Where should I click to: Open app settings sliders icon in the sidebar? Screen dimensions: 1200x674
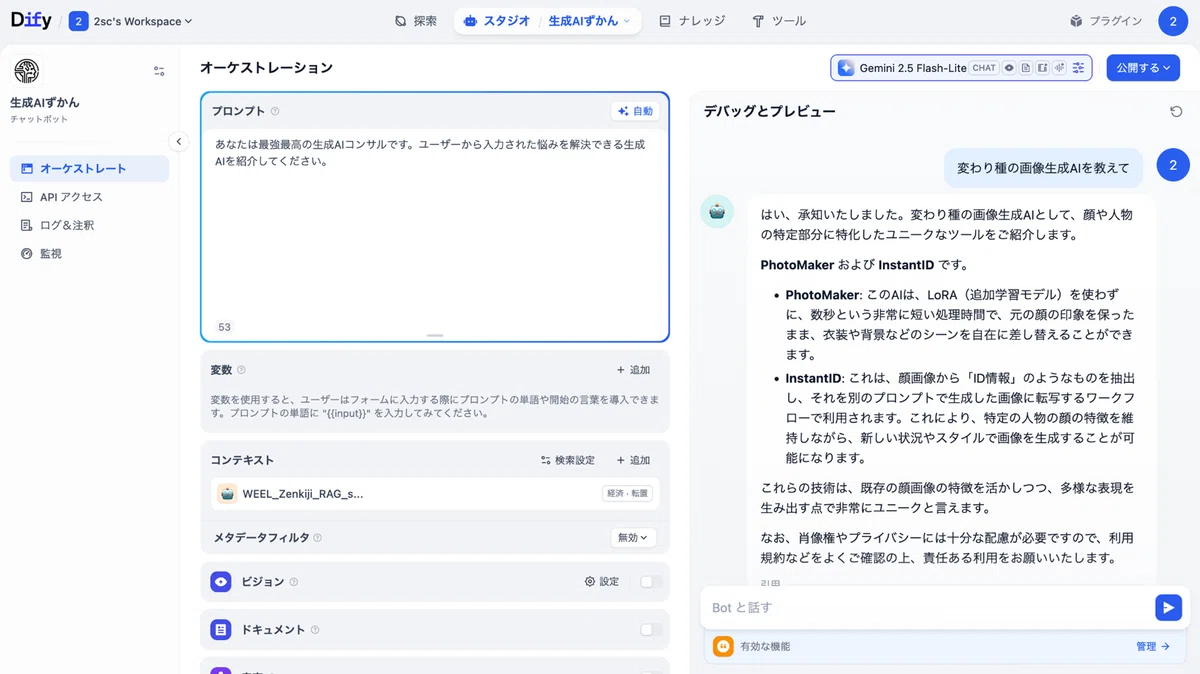pyautogui.click(x=159, y=71)
